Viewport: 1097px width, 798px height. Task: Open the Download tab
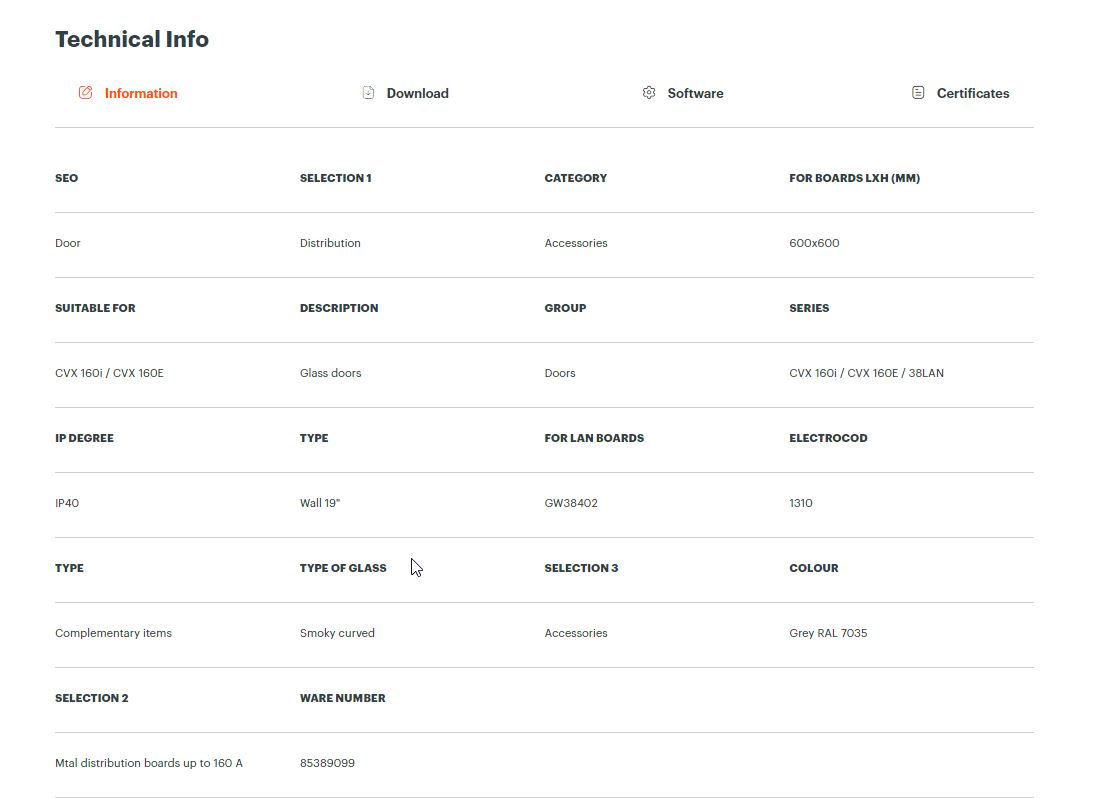(x=405, y=93)
